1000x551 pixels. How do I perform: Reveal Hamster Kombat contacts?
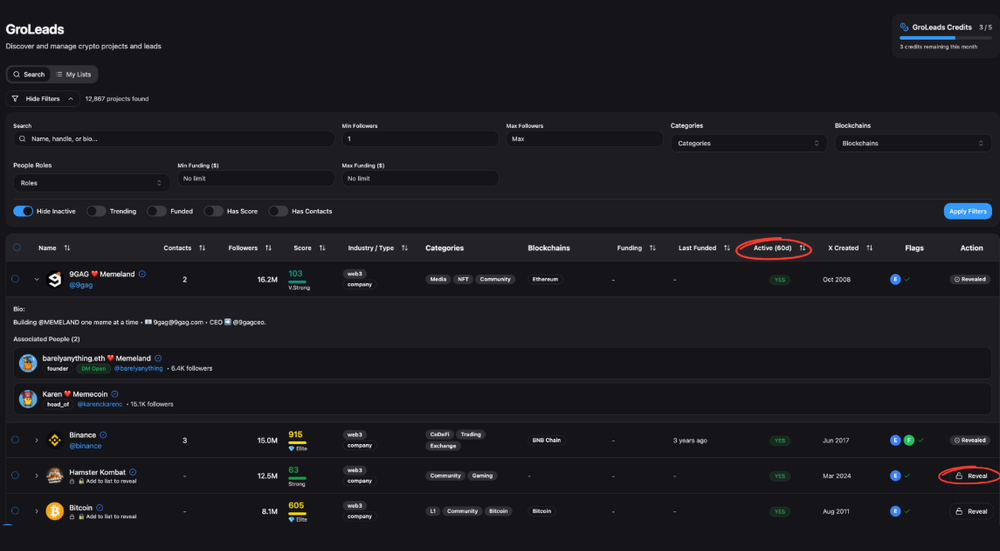coord(971,476)
